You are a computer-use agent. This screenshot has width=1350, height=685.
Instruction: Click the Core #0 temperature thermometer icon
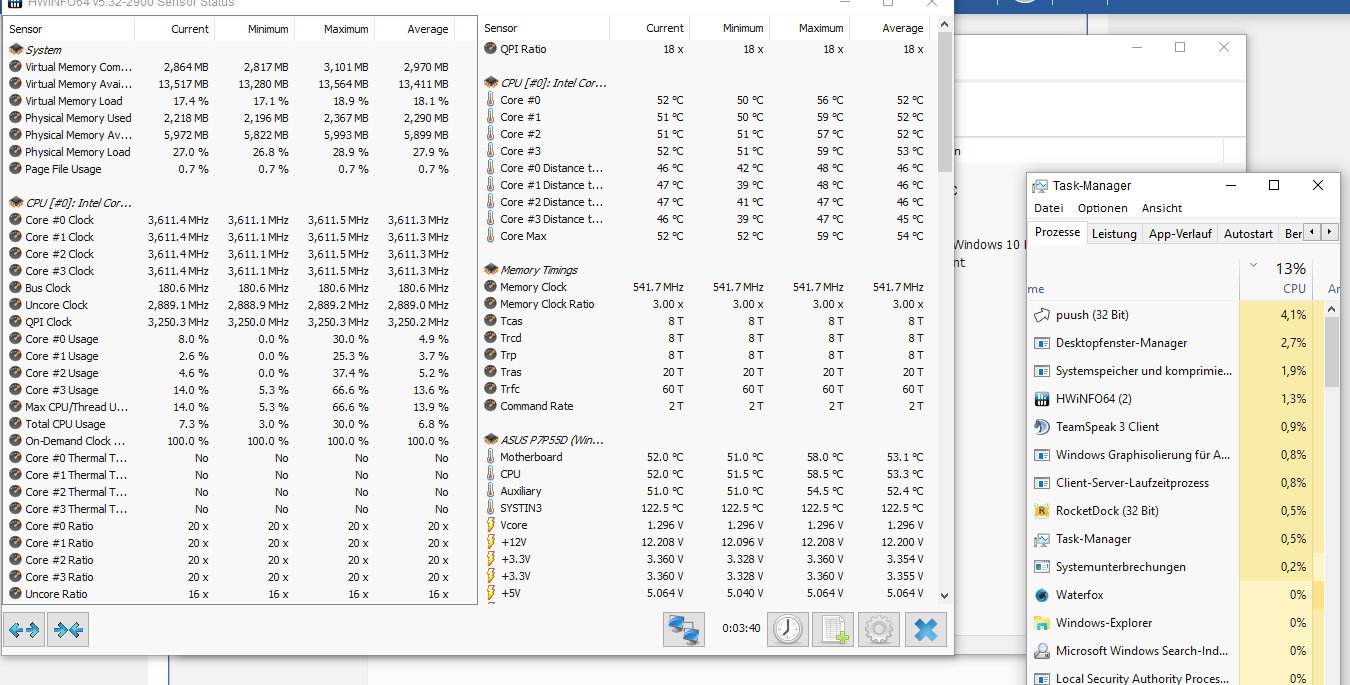point(491,100)
